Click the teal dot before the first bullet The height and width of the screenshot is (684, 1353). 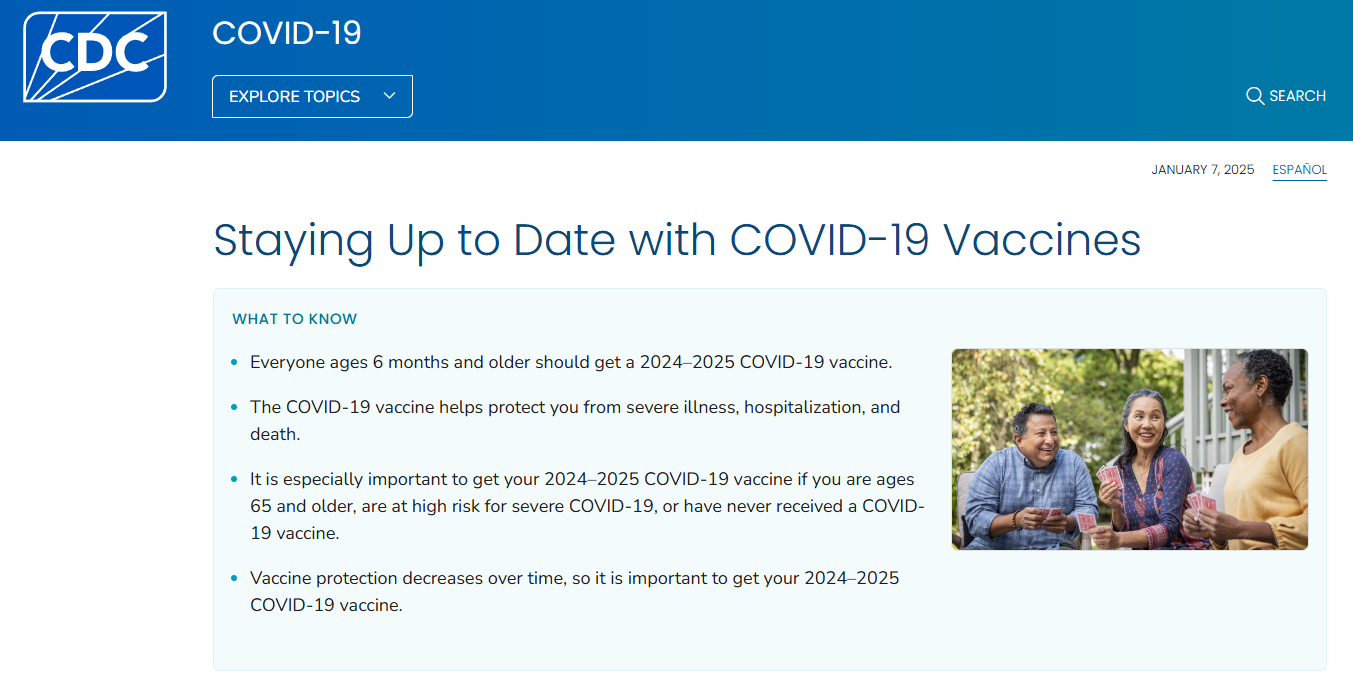coord(234,362)
